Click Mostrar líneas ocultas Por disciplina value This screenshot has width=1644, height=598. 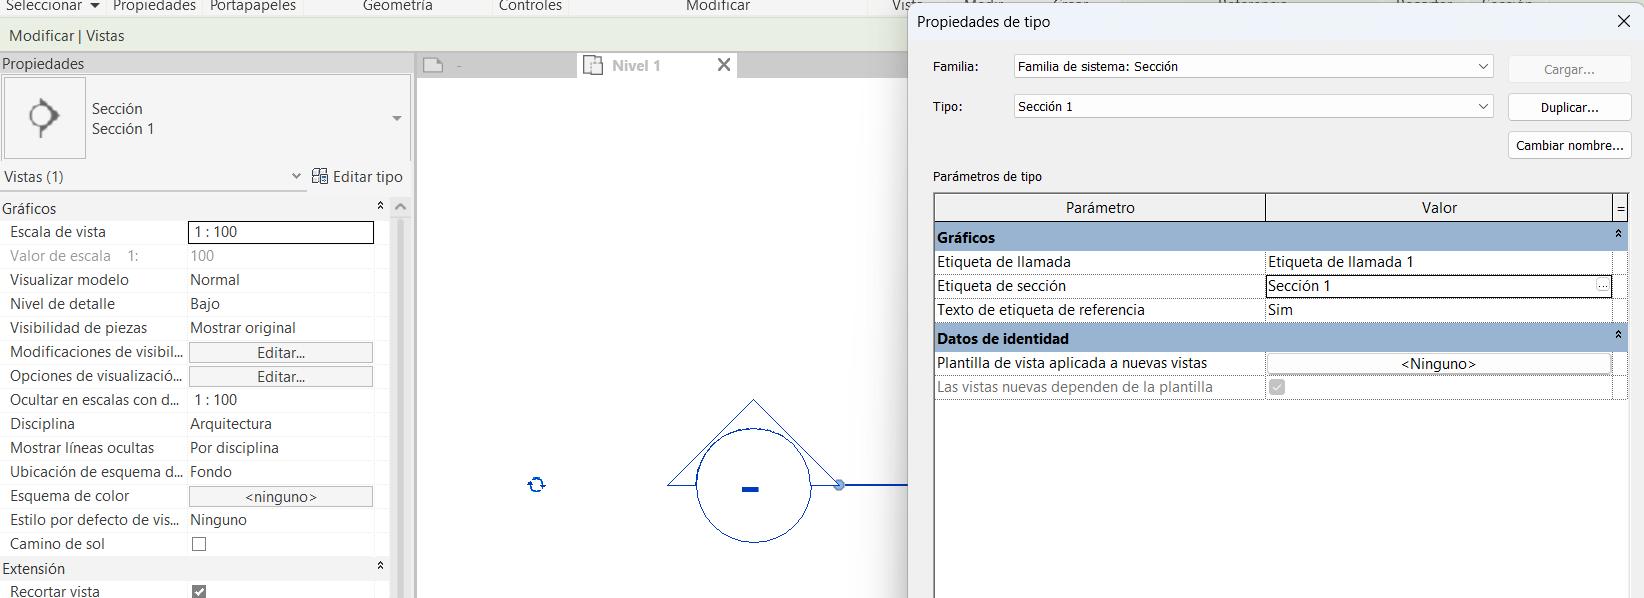(281, 448)
